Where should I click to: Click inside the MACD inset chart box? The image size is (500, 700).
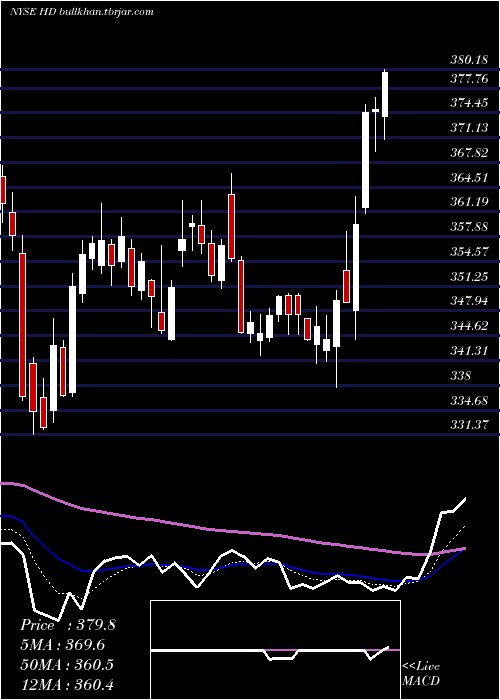275,650
